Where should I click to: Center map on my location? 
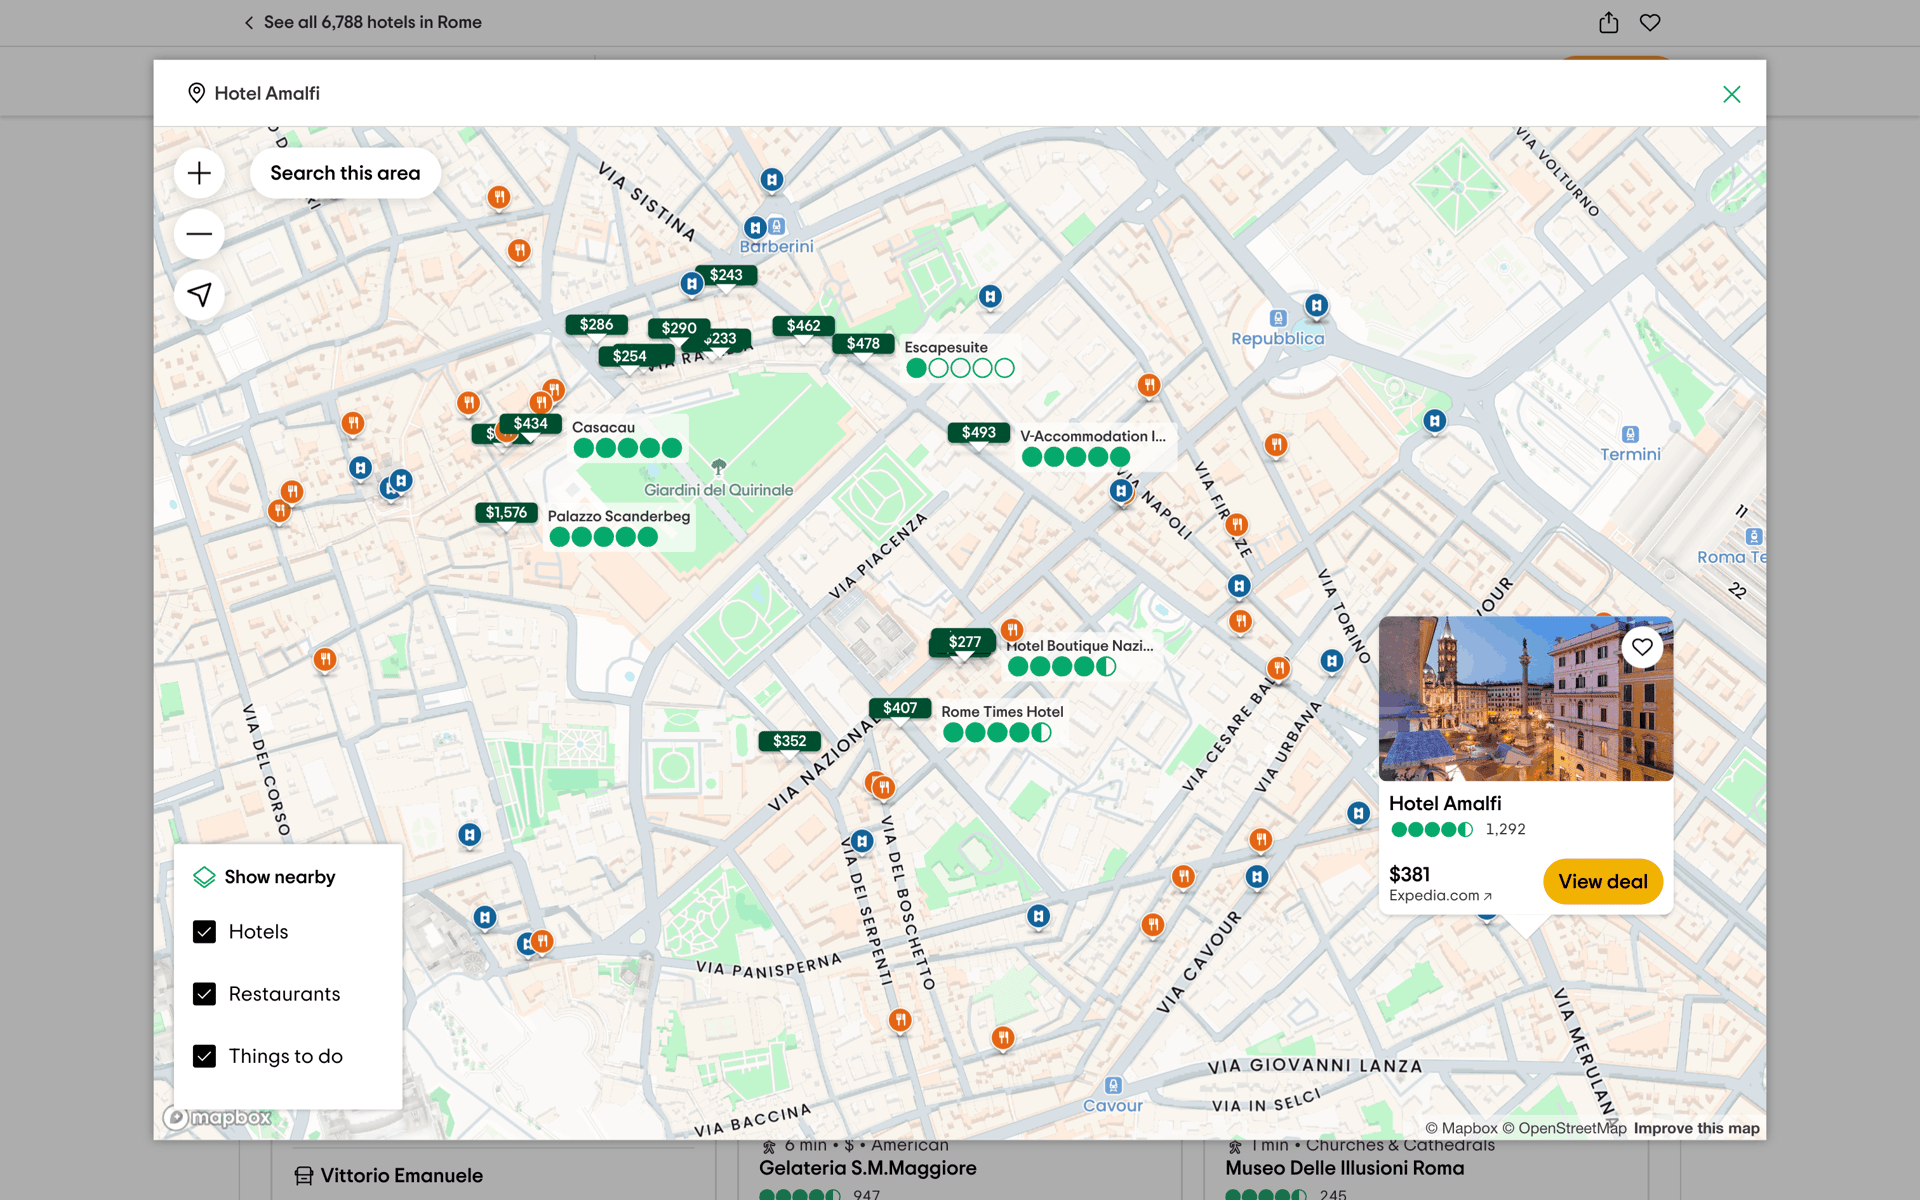coord(199,295)
